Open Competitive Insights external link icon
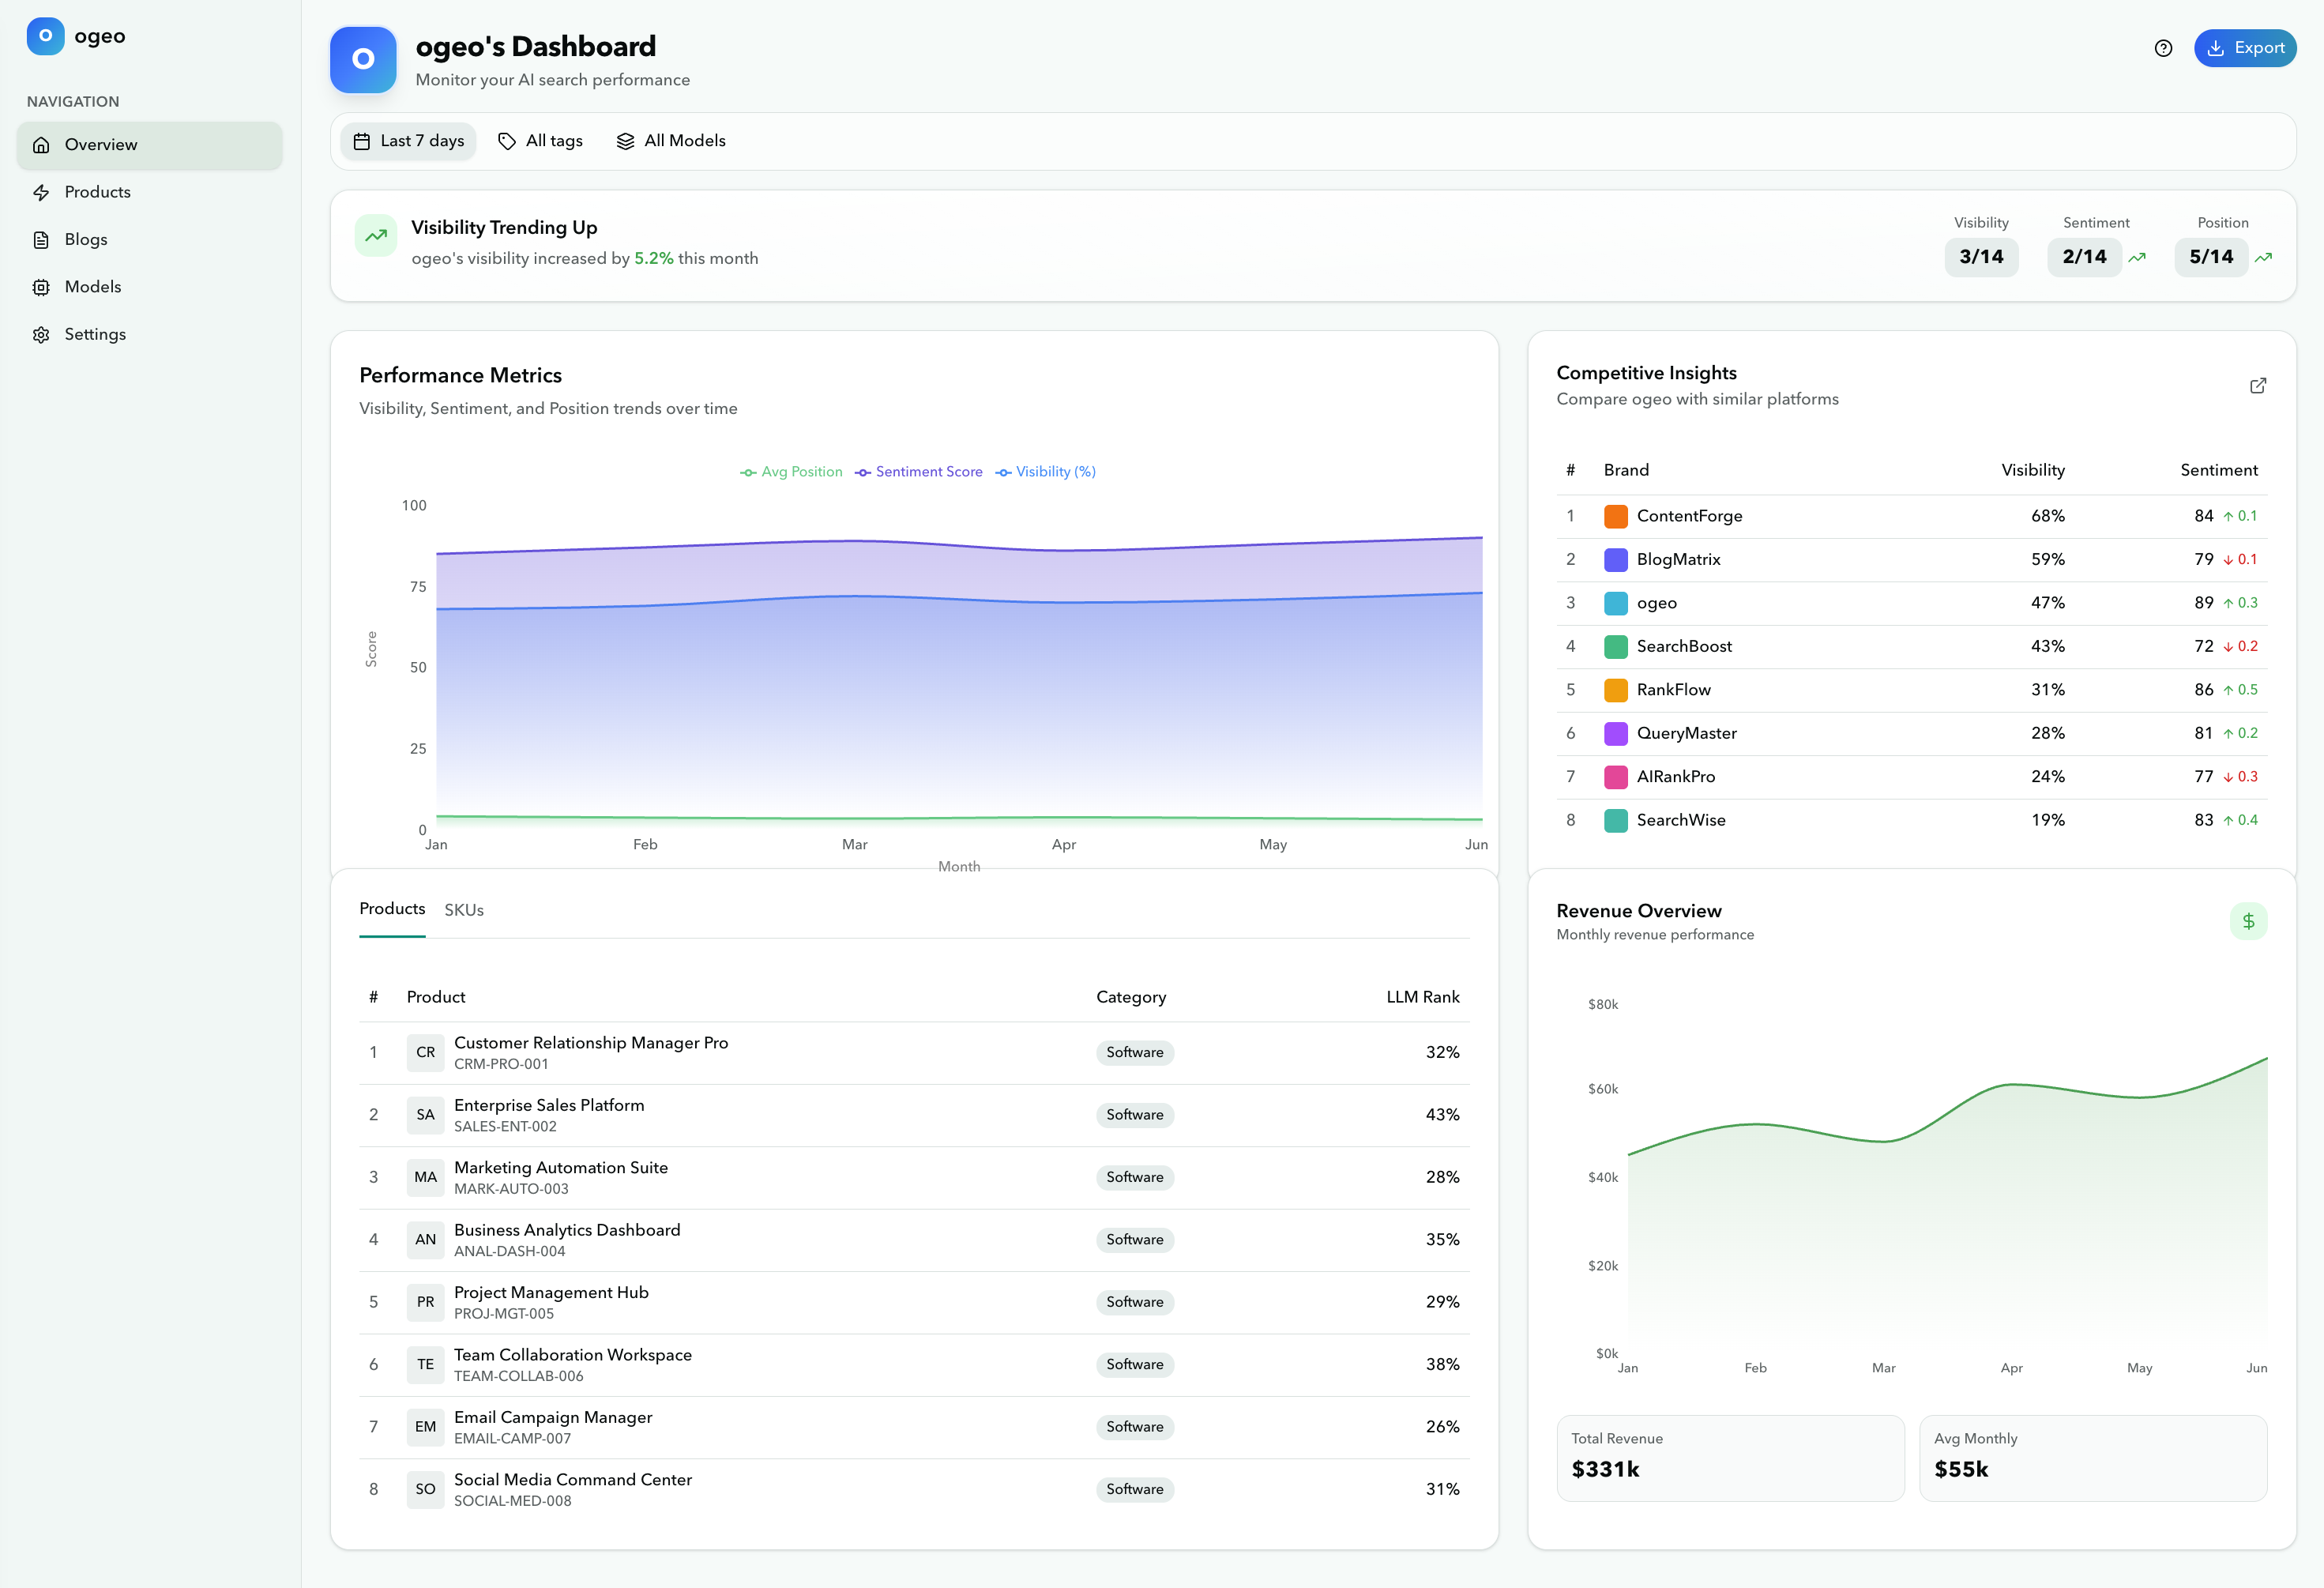 coord(2258,385)
